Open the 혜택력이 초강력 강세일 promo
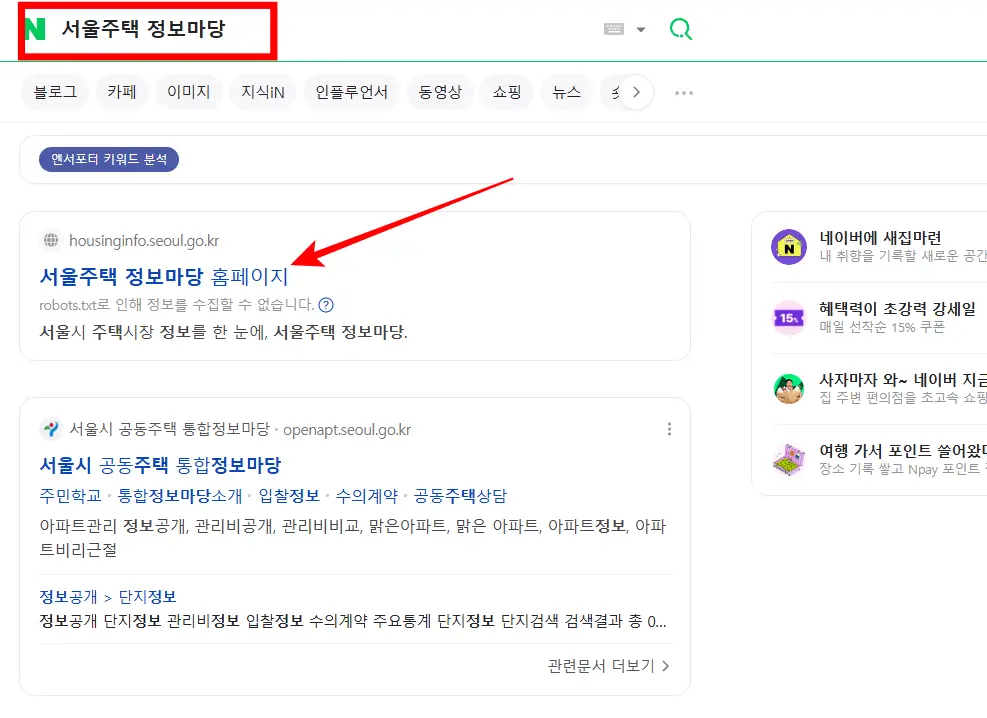This screenshot has width=987, height=718. tap(897, 309)
